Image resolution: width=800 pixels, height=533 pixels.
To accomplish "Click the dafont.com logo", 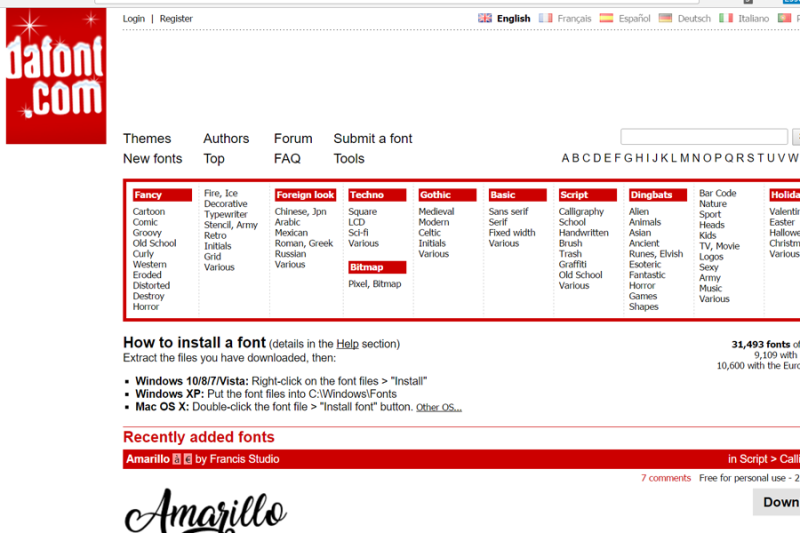I will click(x=56, y=75).
